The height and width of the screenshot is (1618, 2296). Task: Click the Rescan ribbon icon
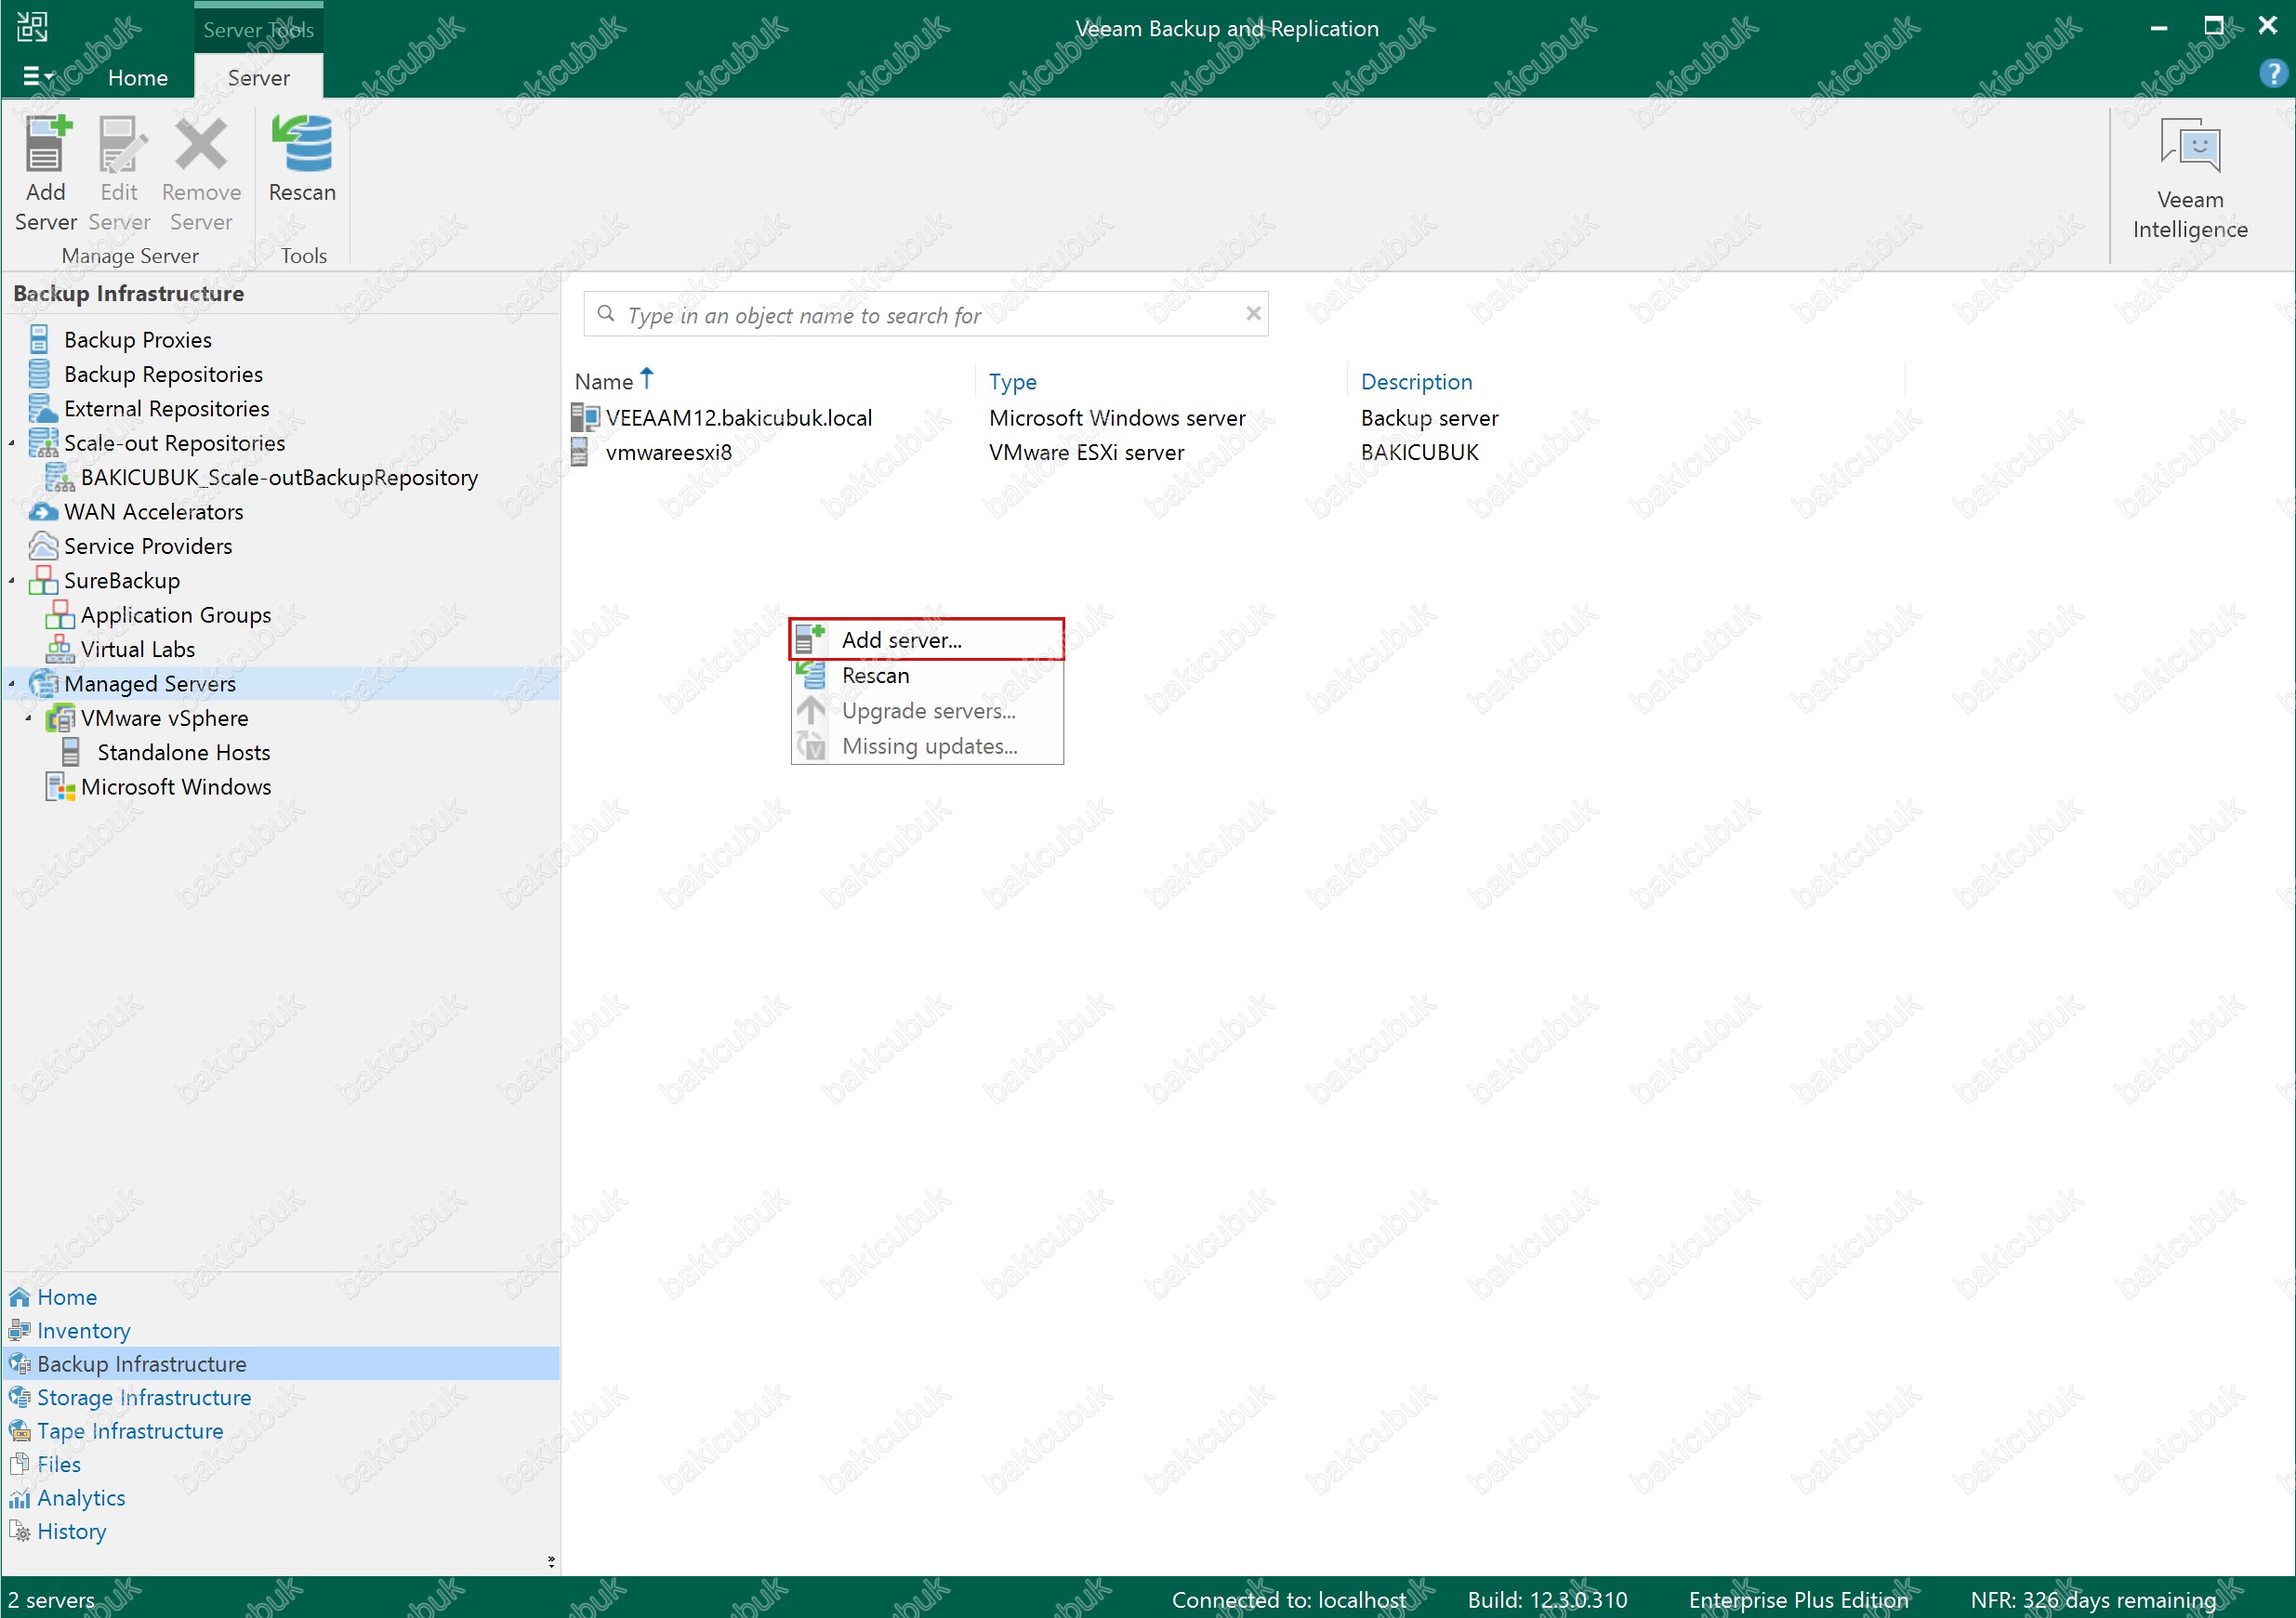302,144
